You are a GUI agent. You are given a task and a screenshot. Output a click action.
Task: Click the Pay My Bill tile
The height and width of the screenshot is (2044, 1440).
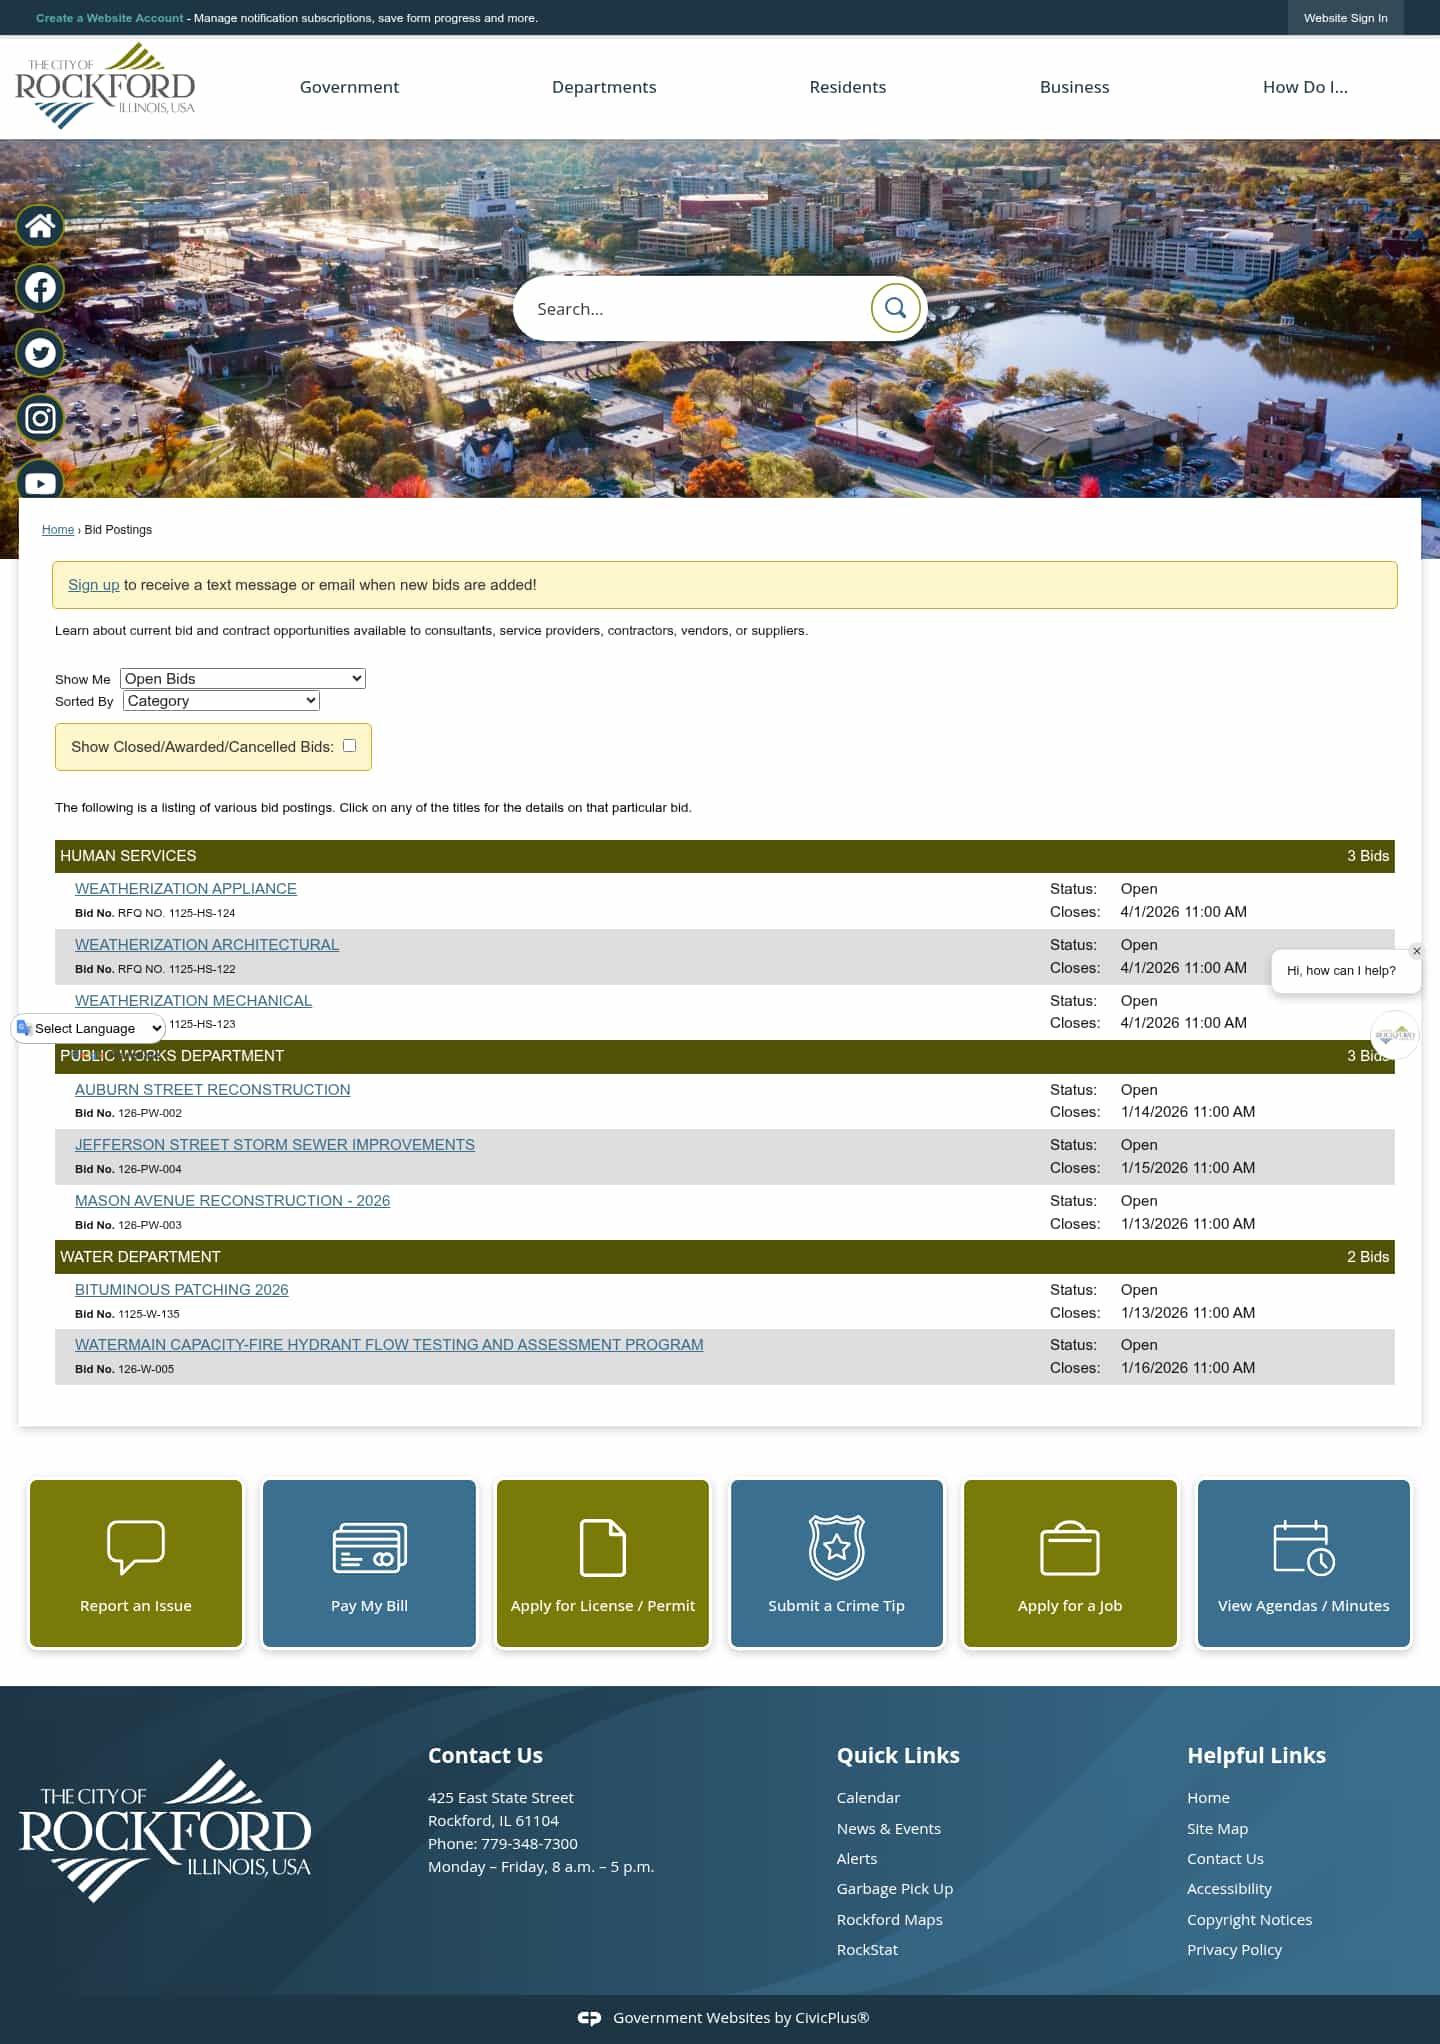369,1563
